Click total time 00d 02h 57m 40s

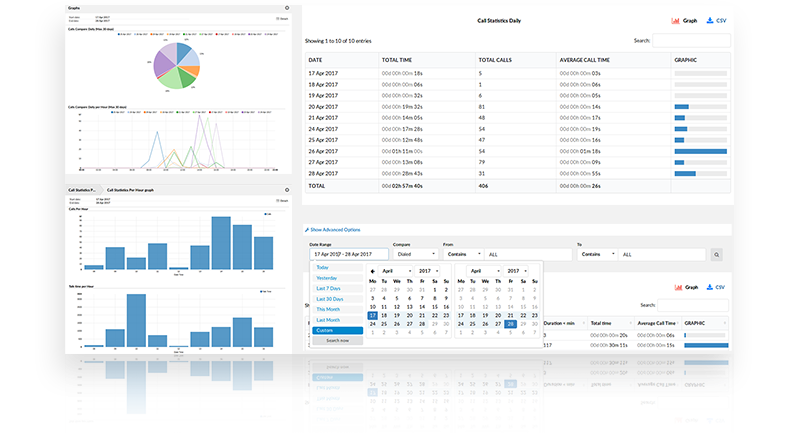click(x=402, y=186)
